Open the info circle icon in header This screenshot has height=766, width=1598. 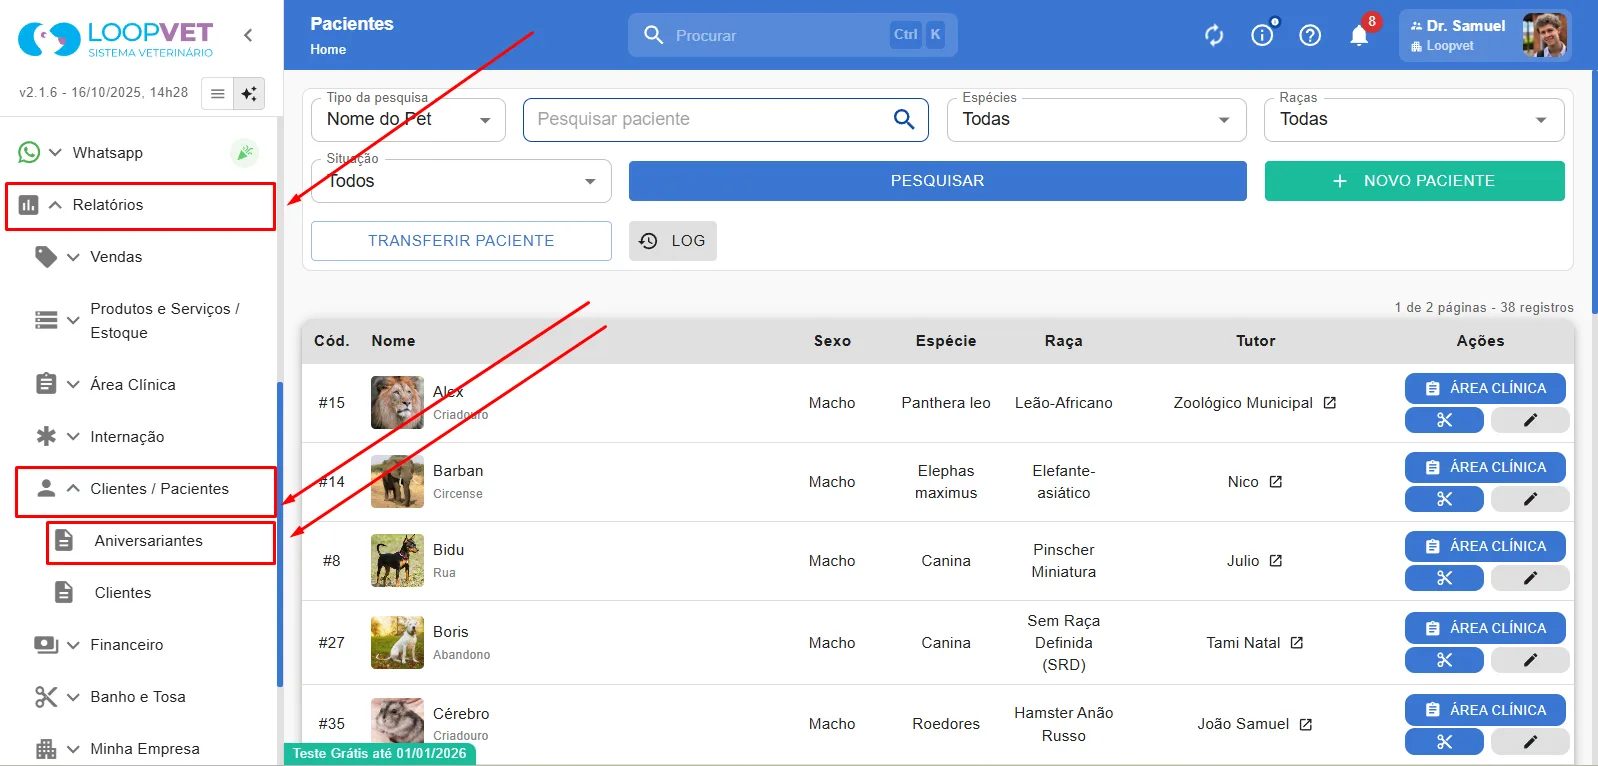1262,35
